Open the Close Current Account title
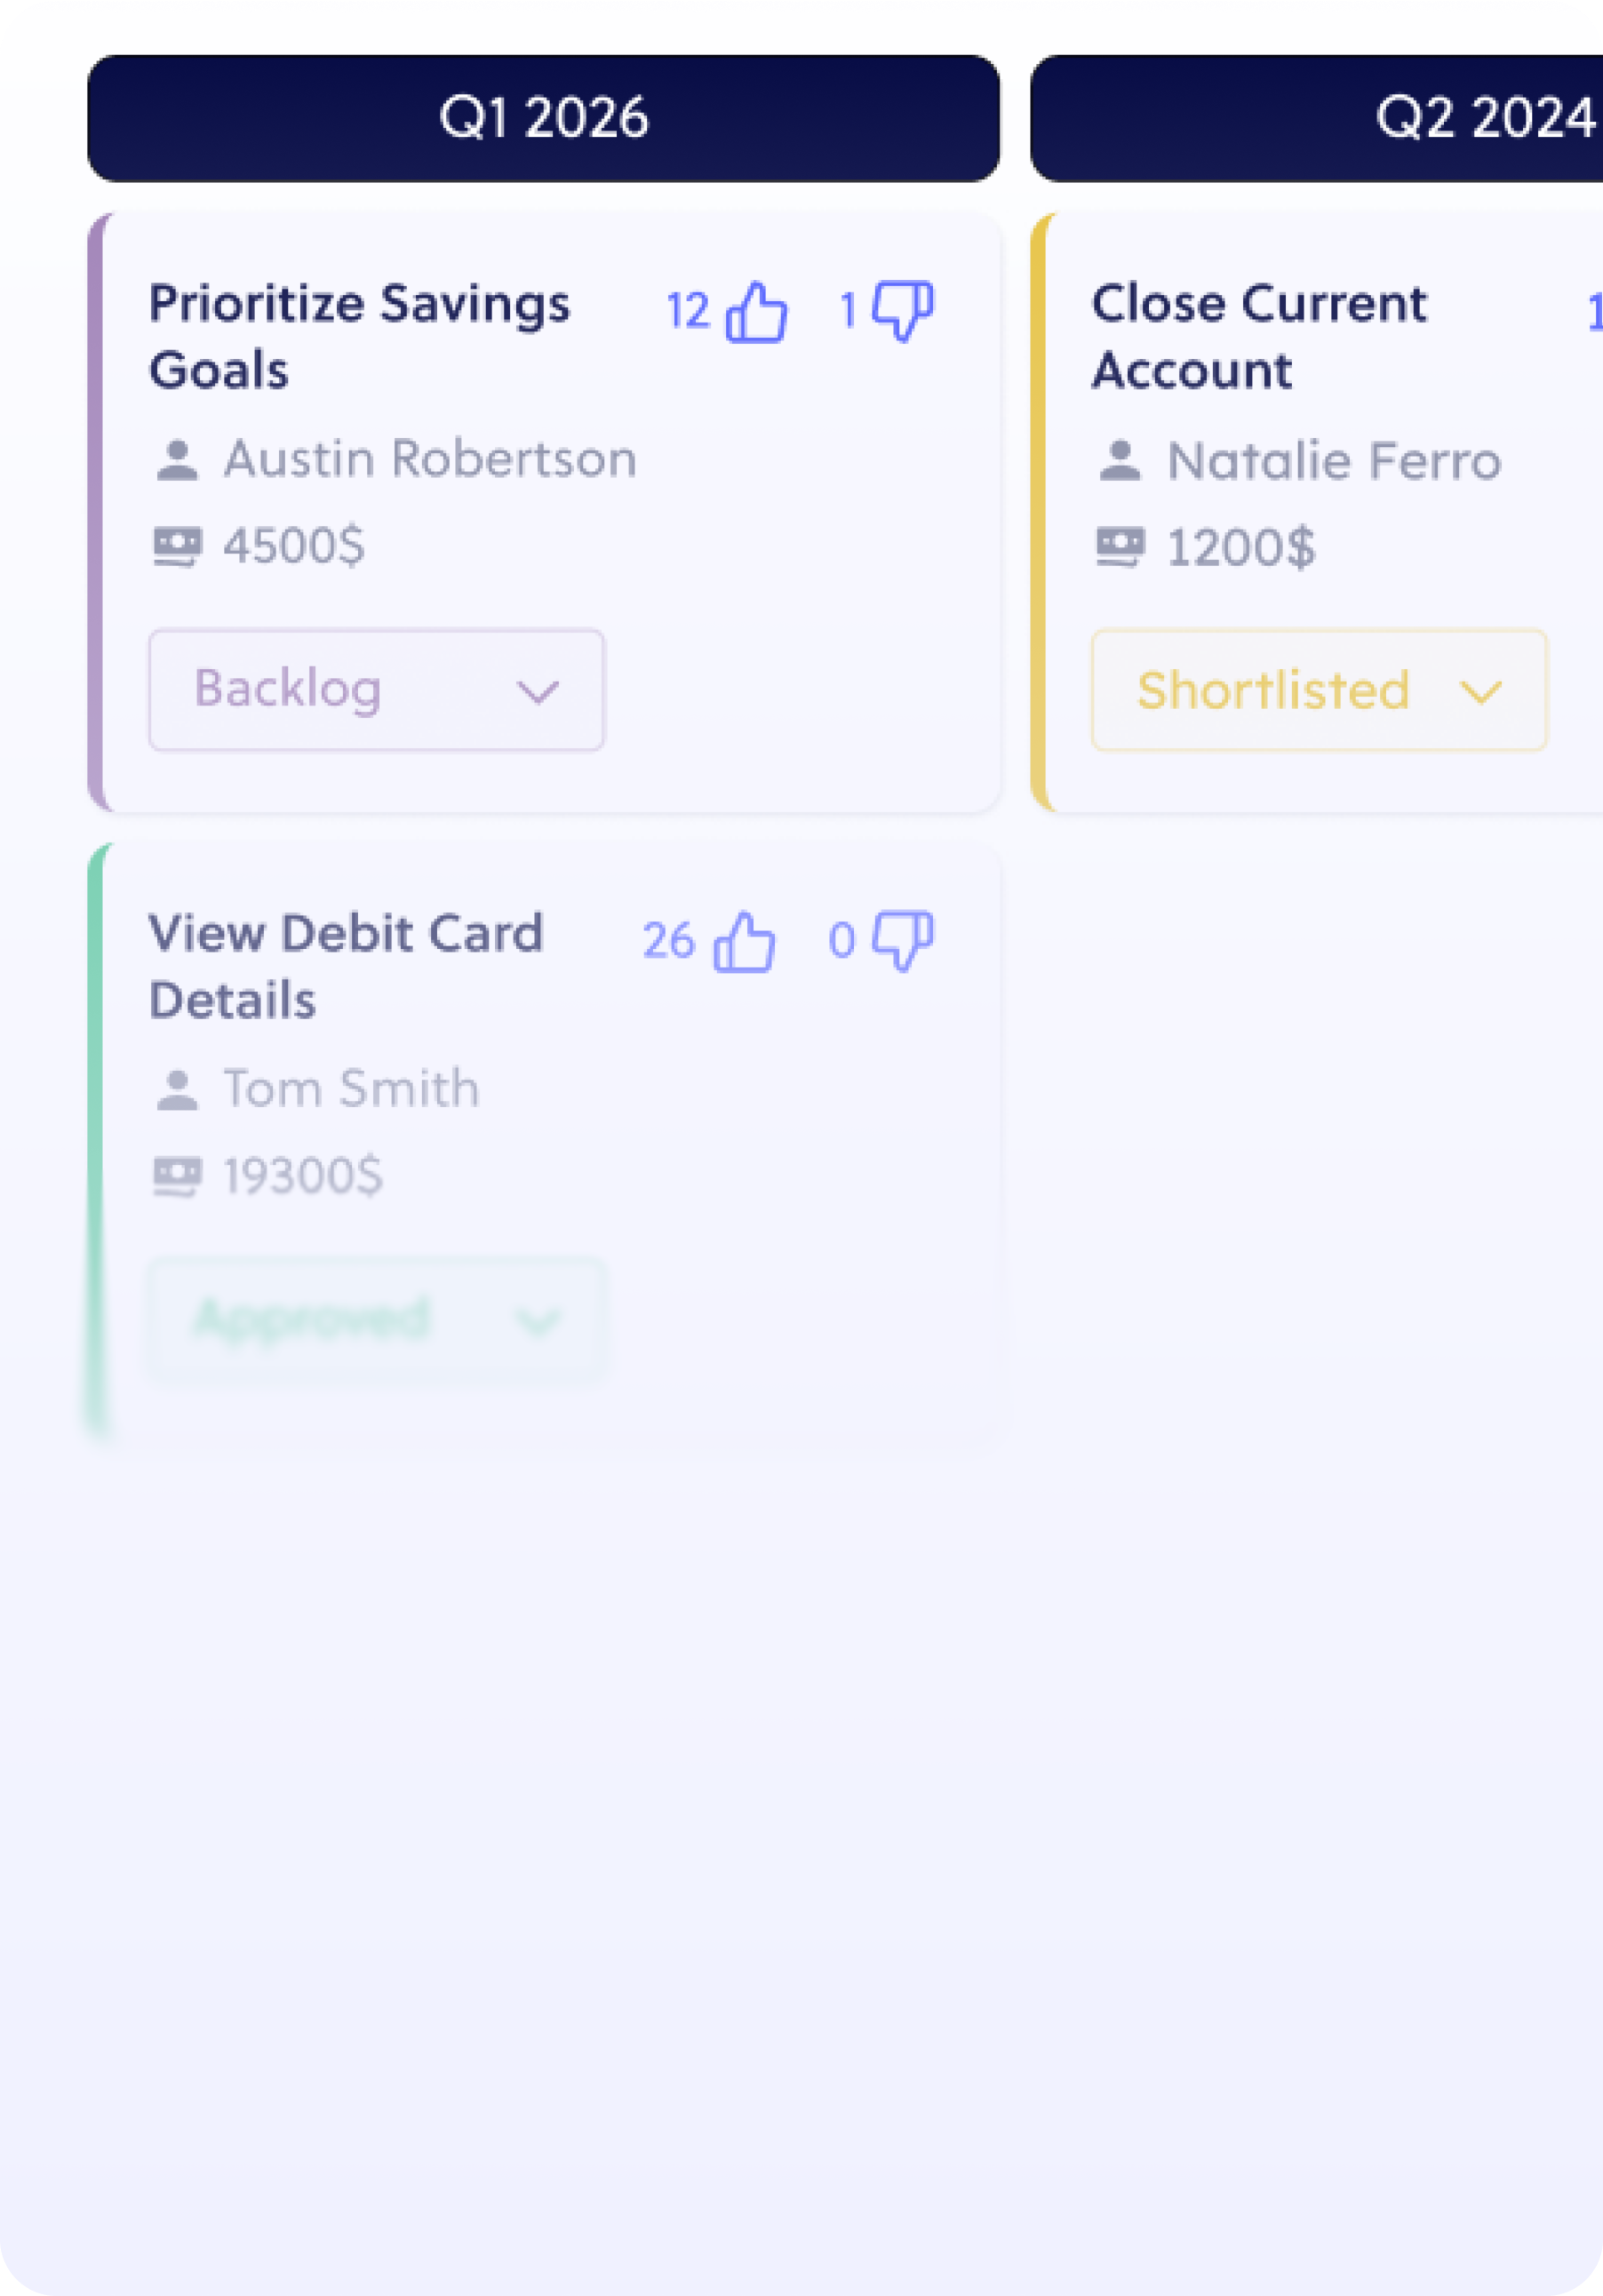Screen dimensions: 1603x2296 (1259, 336)
